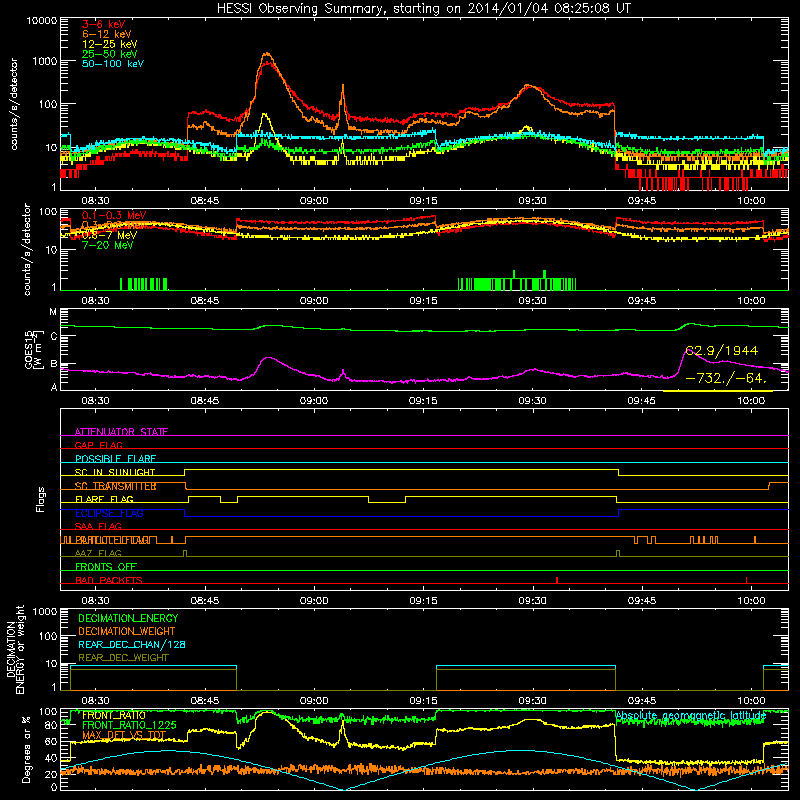
Task: Select the cyan 50-100 keV legend label
Action: tap(113, 63)
